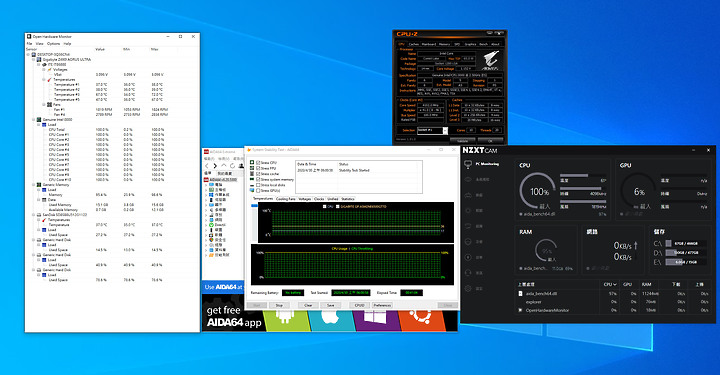Open the CPU-Z processor Selection dropdown

tap(445, 130)
